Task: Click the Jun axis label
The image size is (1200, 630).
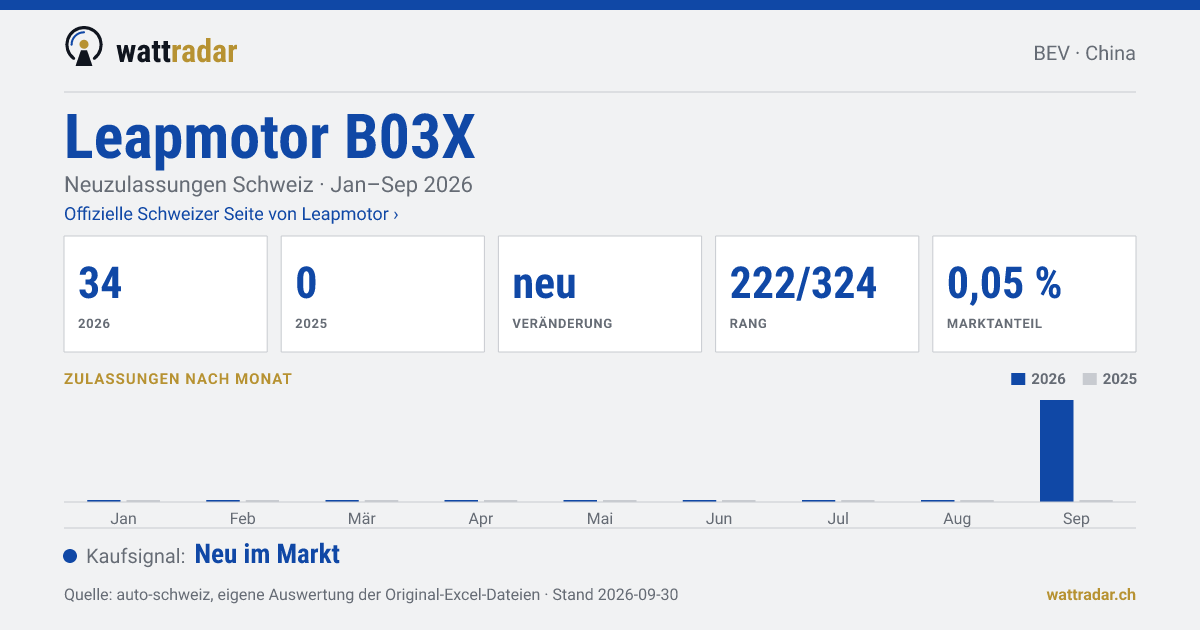Action: click(x=719, y=518)
